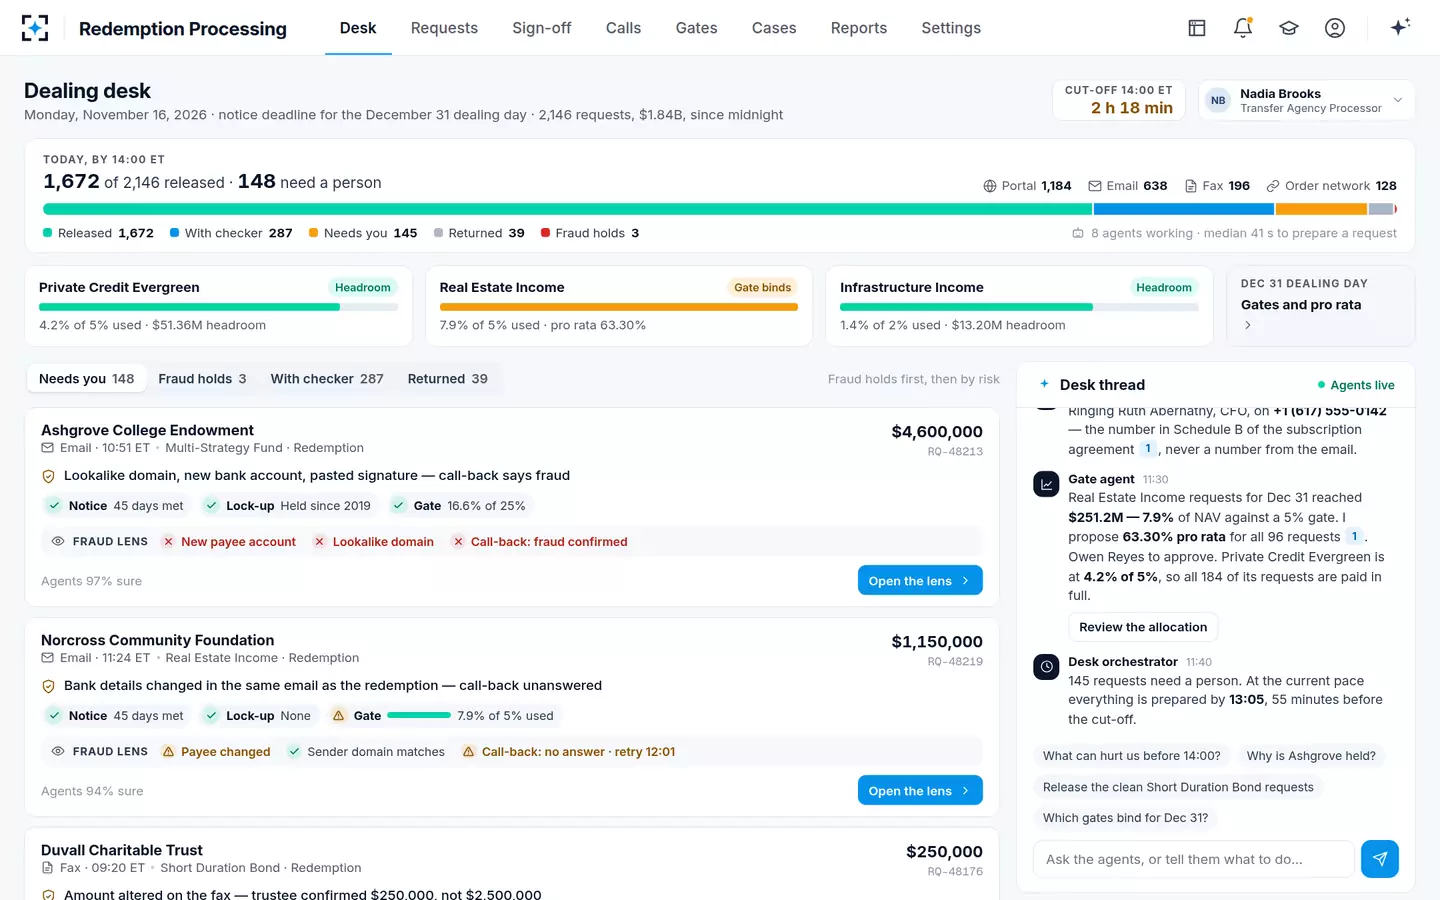Click the sparkle icon beside Desk thread
1440x900 pixels.
[x=1044, y=384]
